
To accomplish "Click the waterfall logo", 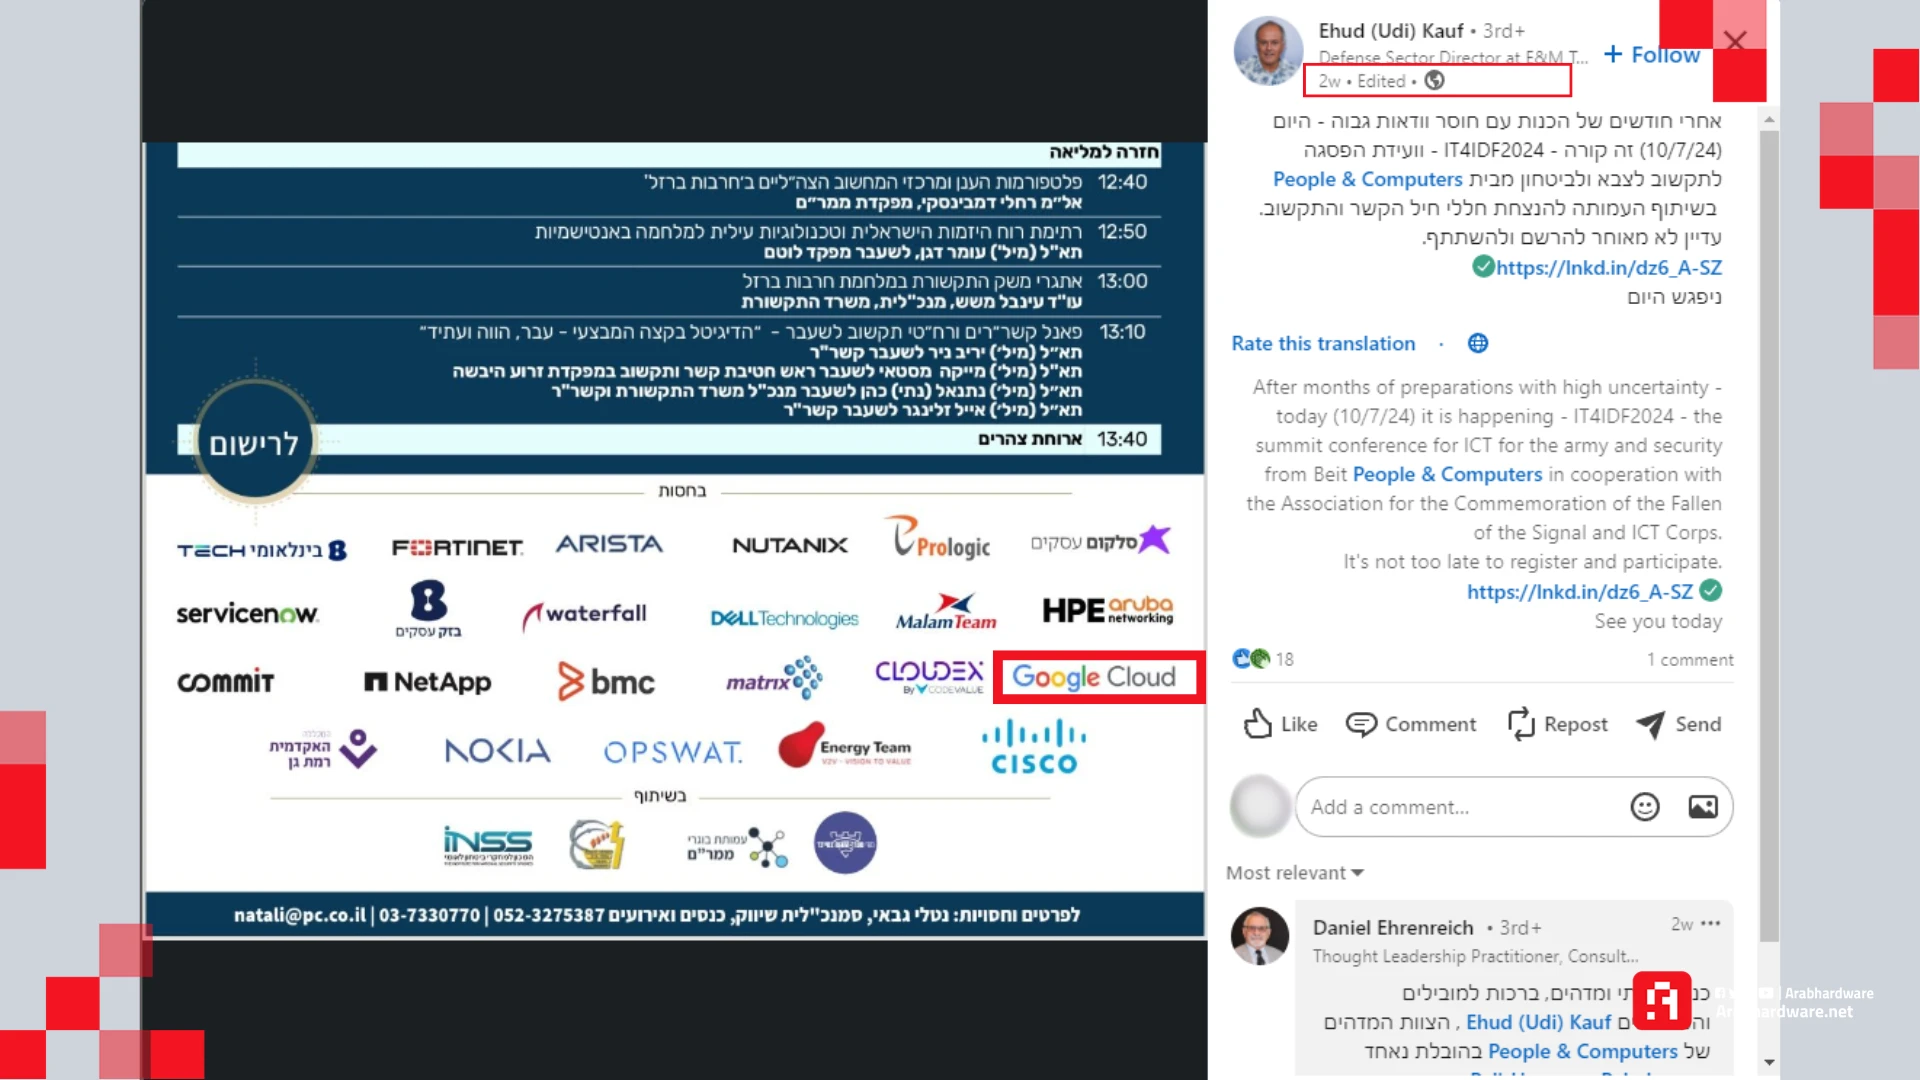I will point(585,616).
